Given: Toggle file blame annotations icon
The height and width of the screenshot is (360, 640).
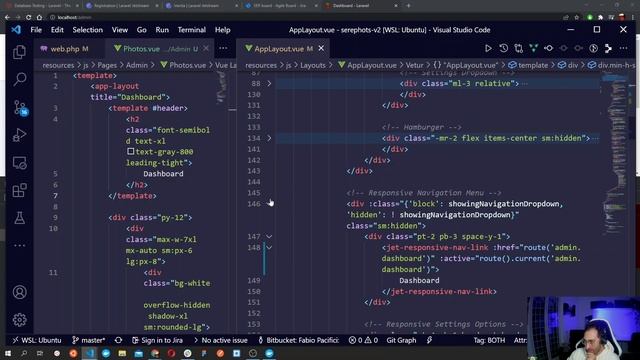Looking at the screenshot, I should click(x=593, y=48).
